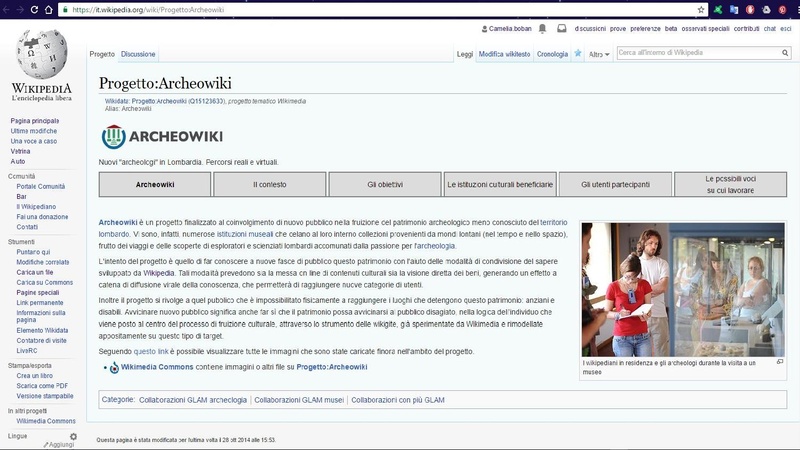800x450 pixels.
Task: Open the Cronologia tab
Action: pyautogui.click(x=552, y=54)
